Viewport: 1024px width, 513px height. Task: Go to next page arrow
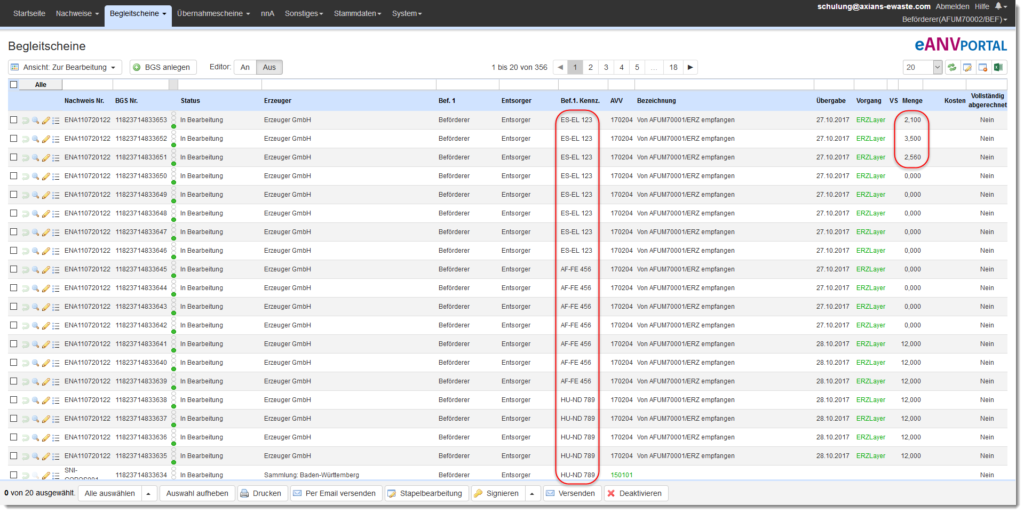point(690,67)
